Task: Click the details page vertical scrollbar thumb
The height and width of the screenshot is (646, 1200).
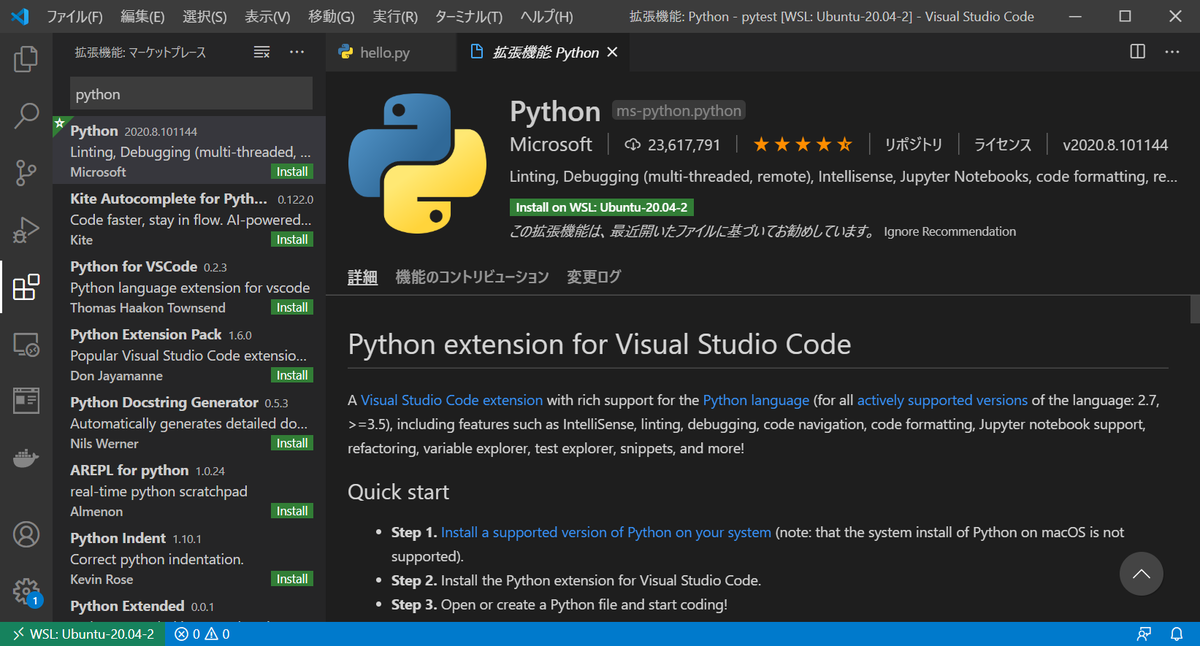Action: point(1194,309)
